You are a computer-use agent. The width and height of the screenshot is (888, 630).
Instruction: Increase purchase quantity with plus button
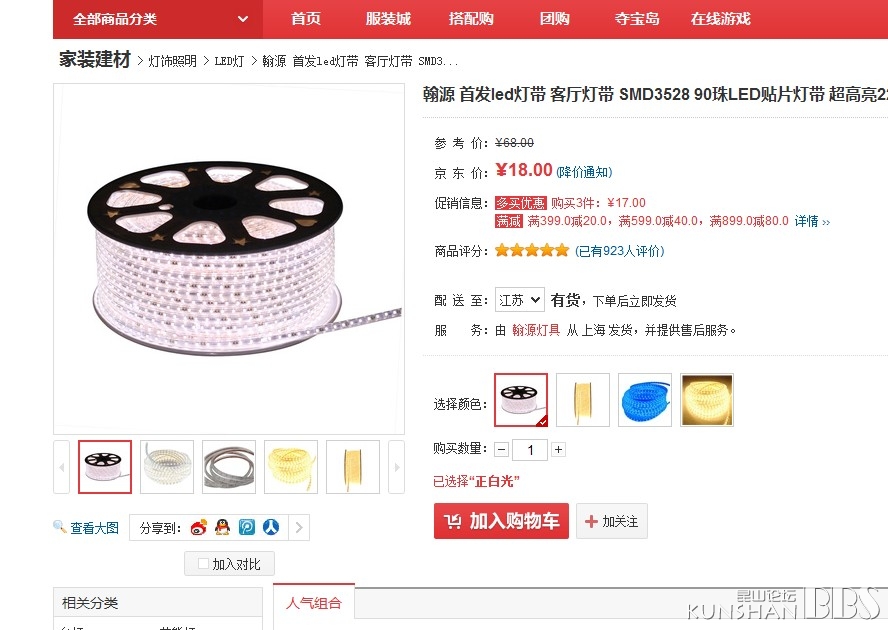[558, 449]
